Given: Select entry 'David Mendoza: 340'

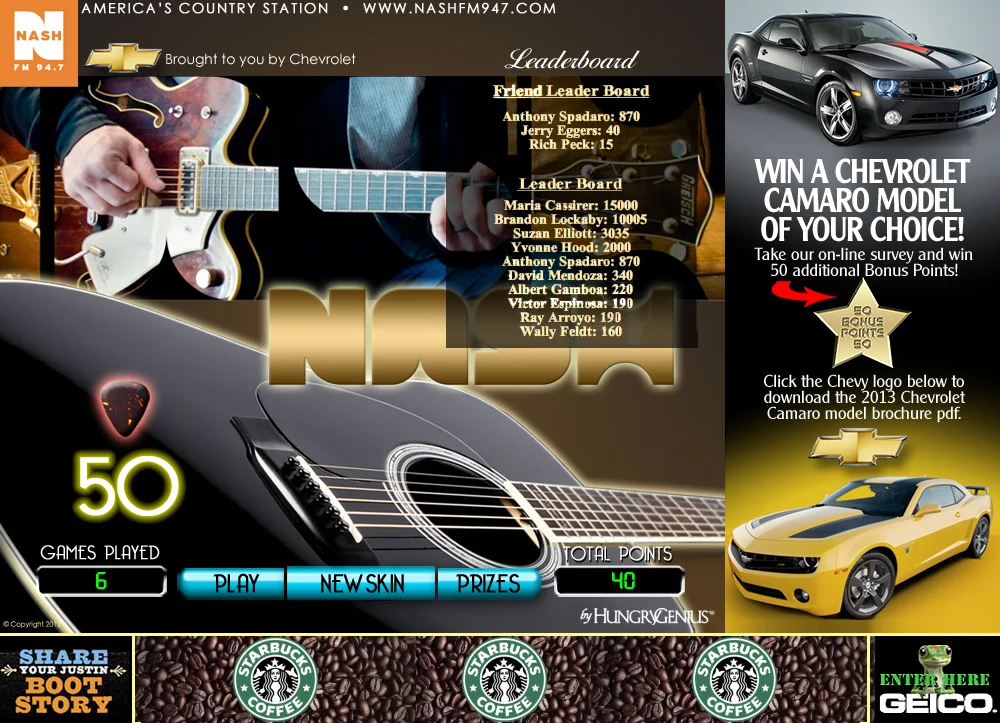Looking at the screenshot, I should tap(570, 275).
